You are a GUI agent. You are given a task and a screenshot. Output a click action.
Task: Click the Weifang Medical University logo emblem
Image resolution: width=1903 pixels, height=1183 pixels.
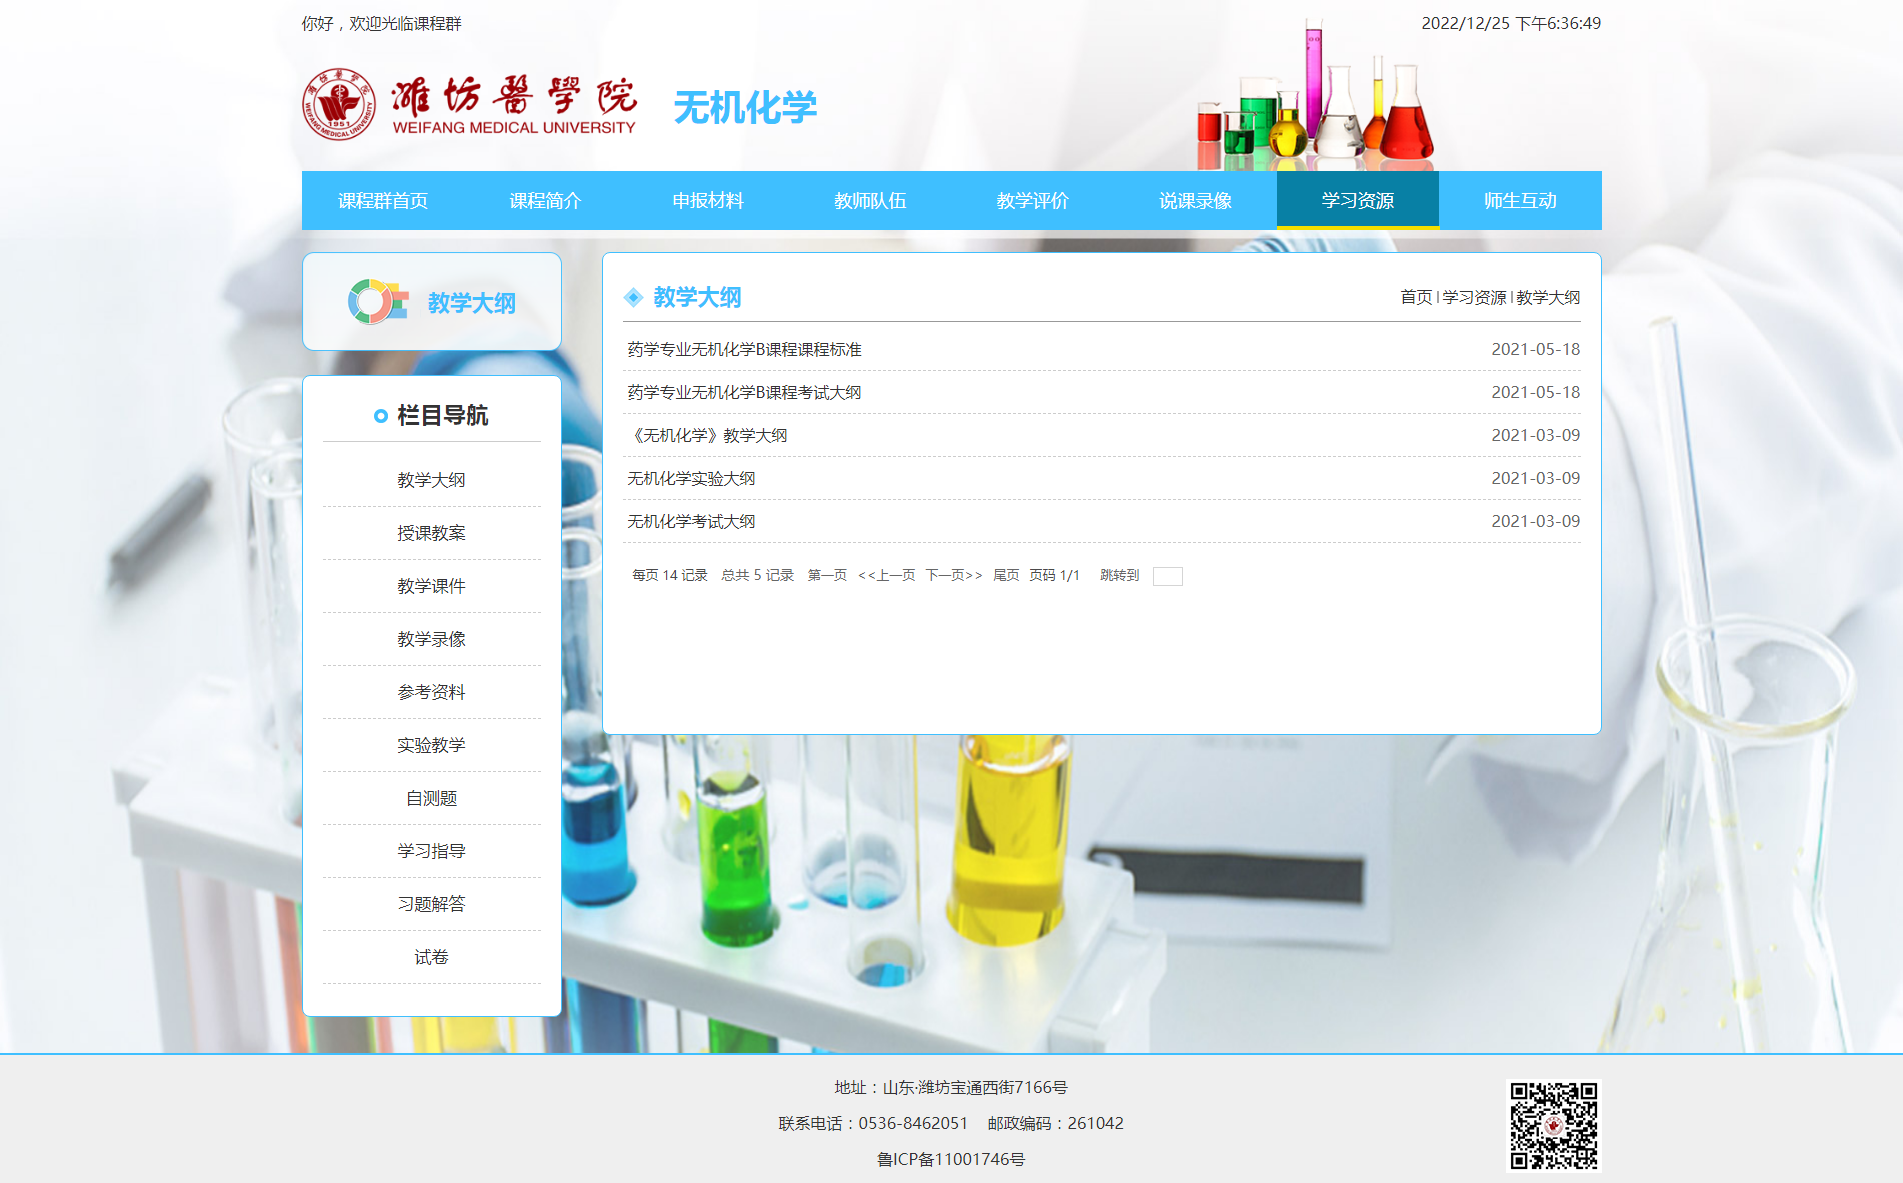339,105
